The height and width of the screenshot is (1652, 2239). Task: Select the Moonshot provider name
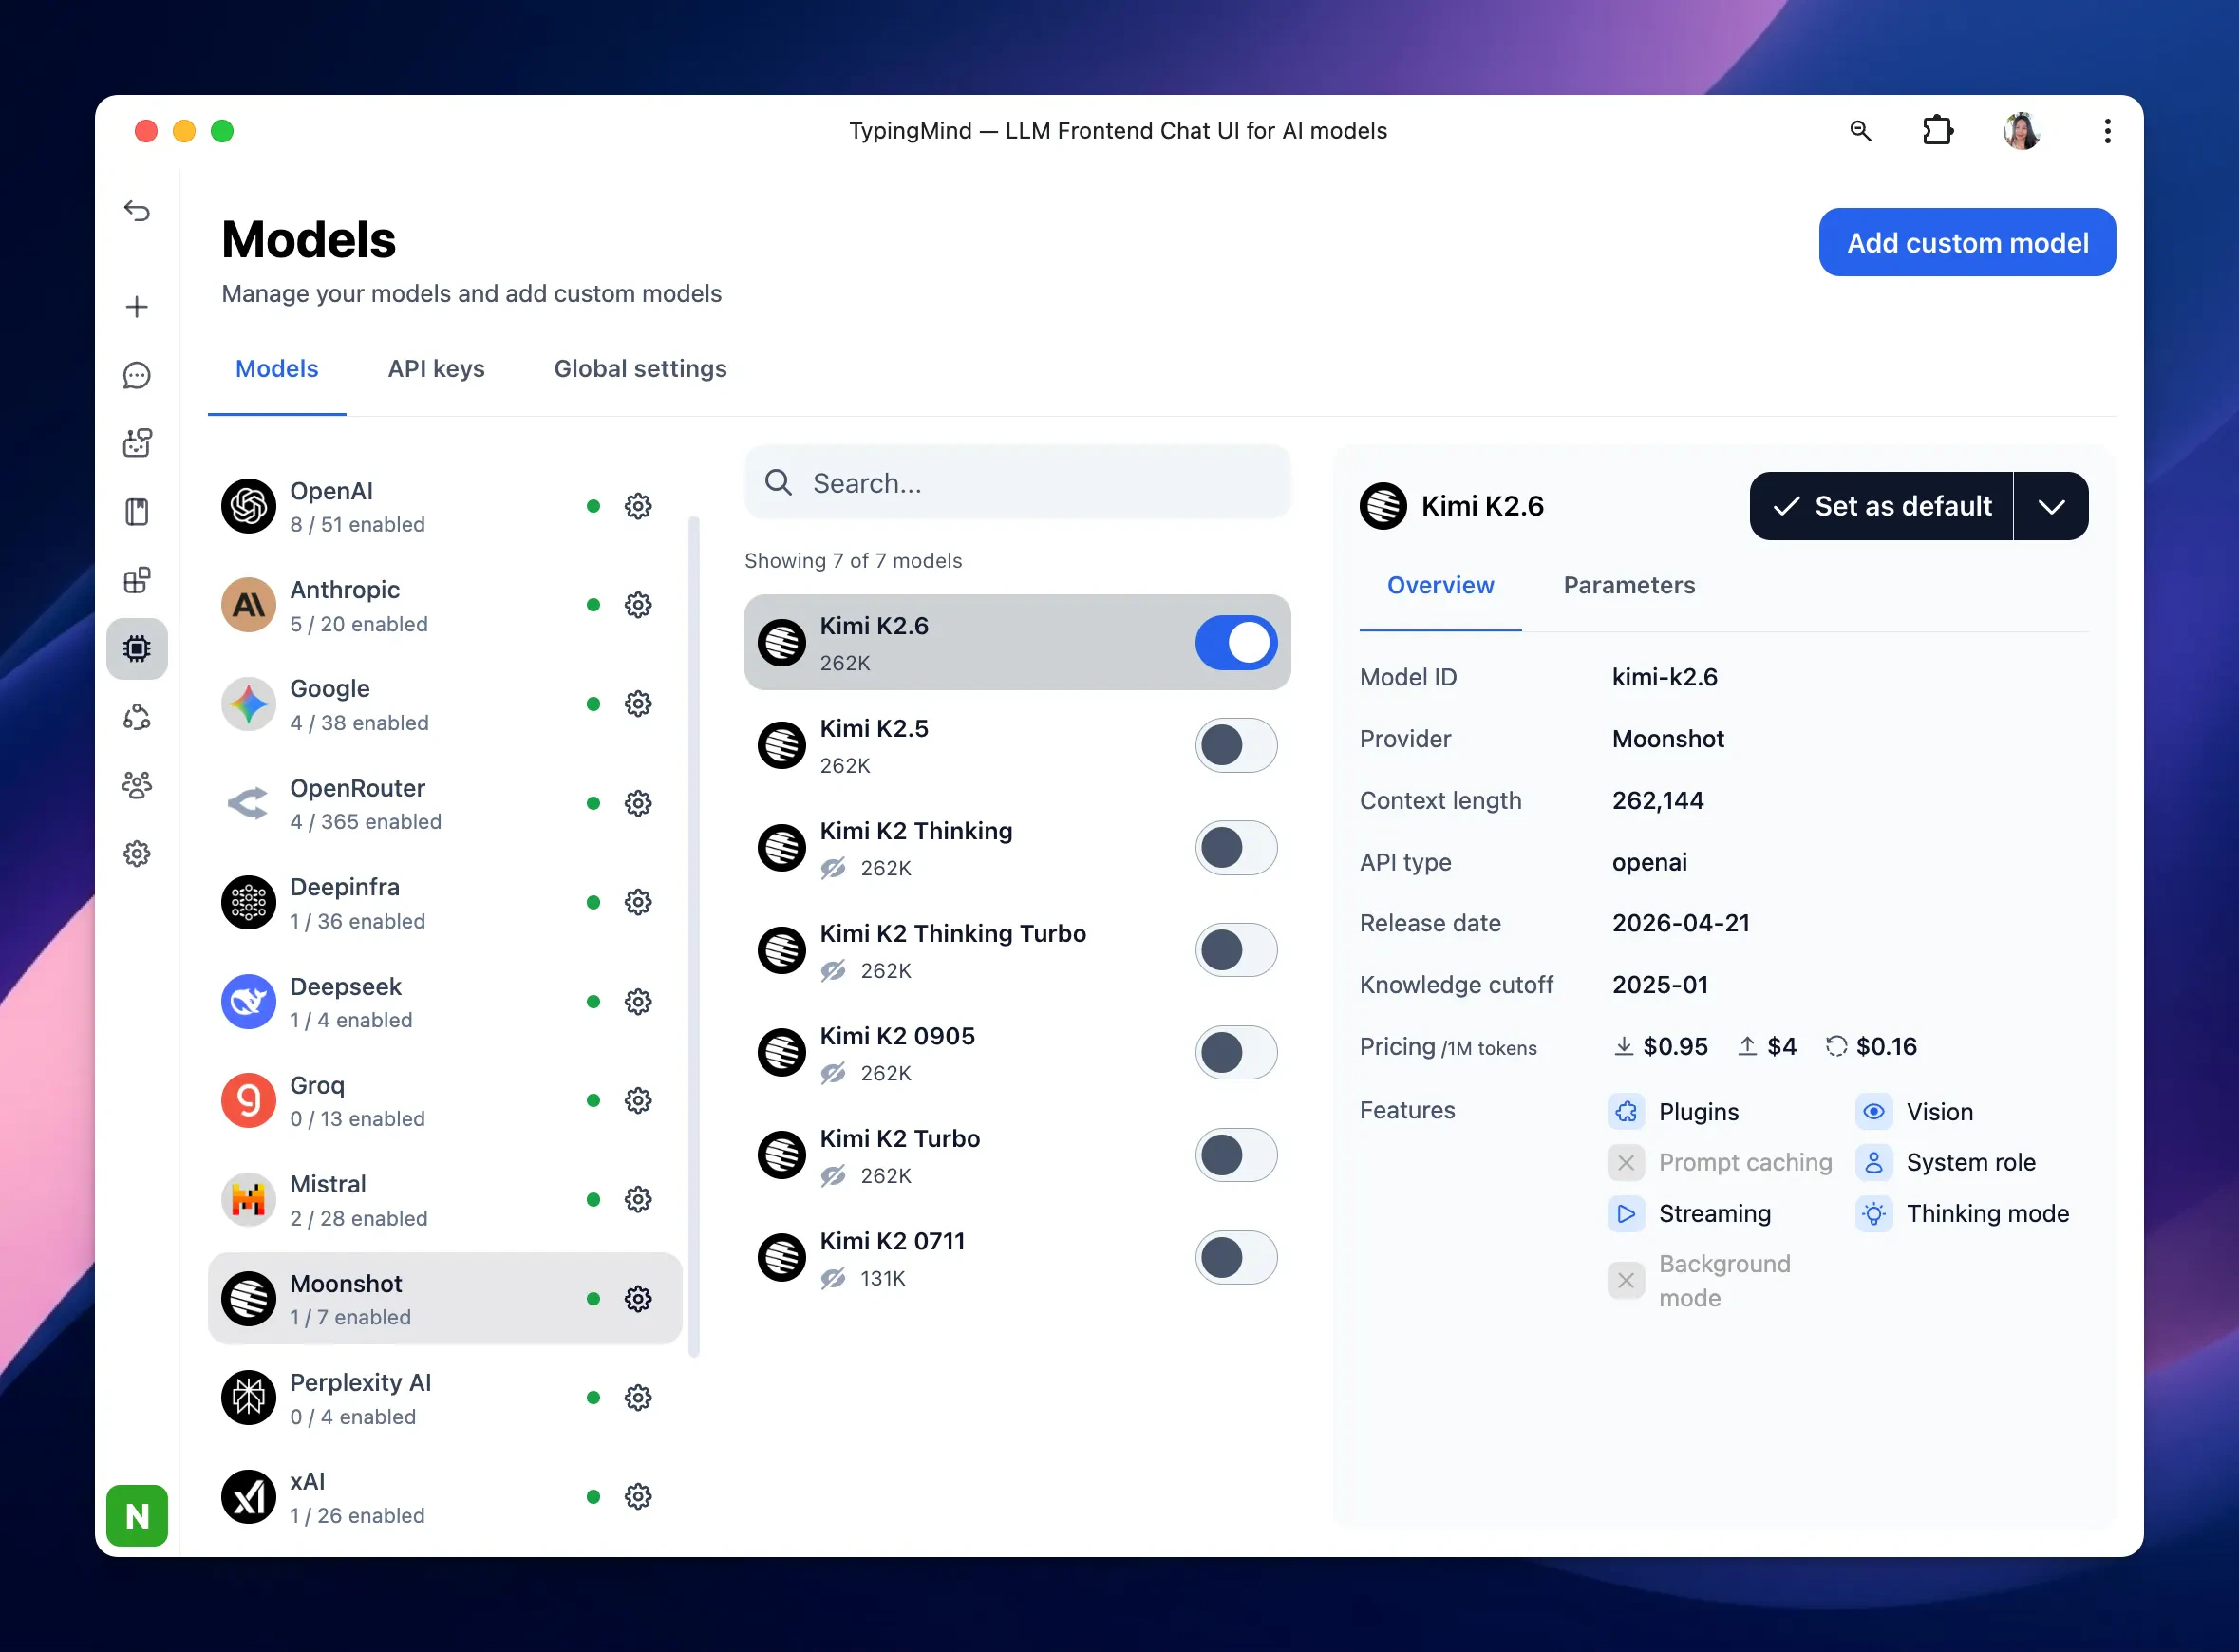[346, 1284]
